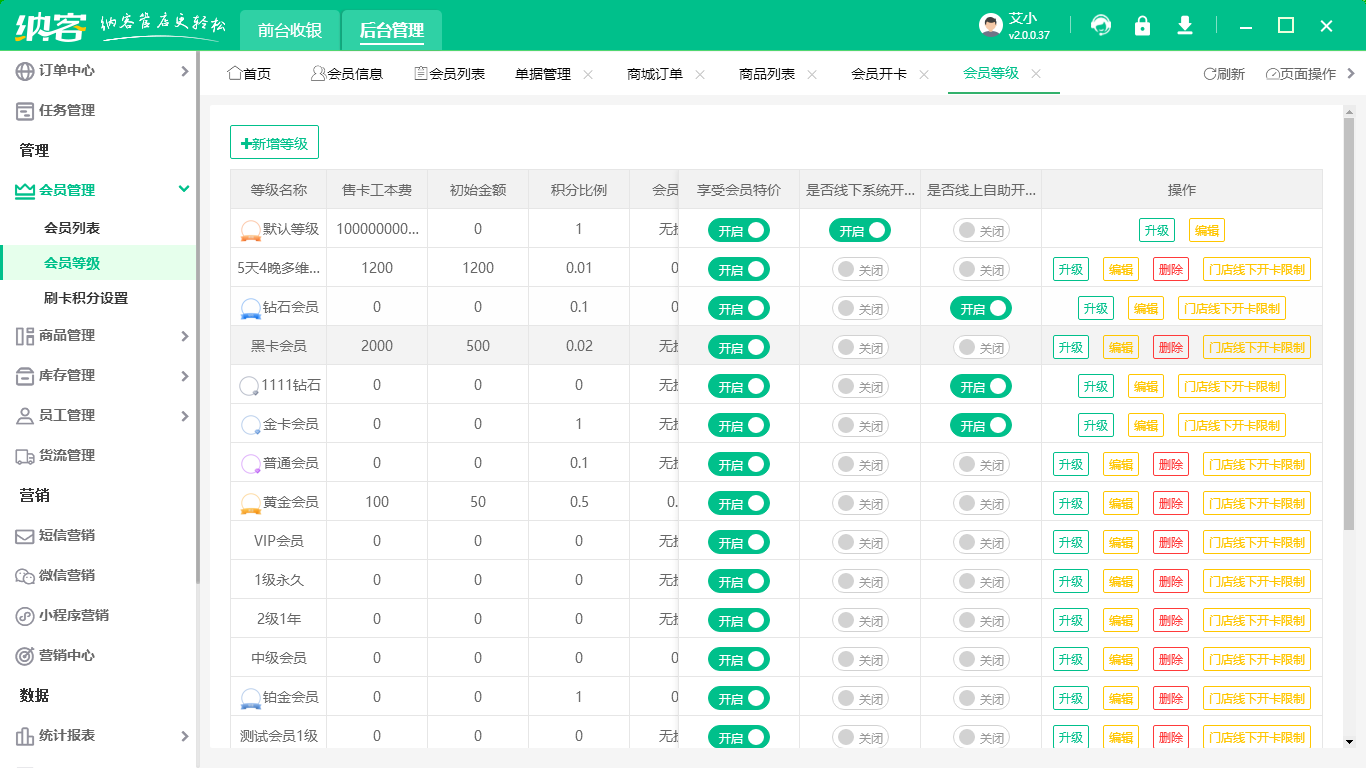Open 货流管理 from the sidebar

(70, 455)
